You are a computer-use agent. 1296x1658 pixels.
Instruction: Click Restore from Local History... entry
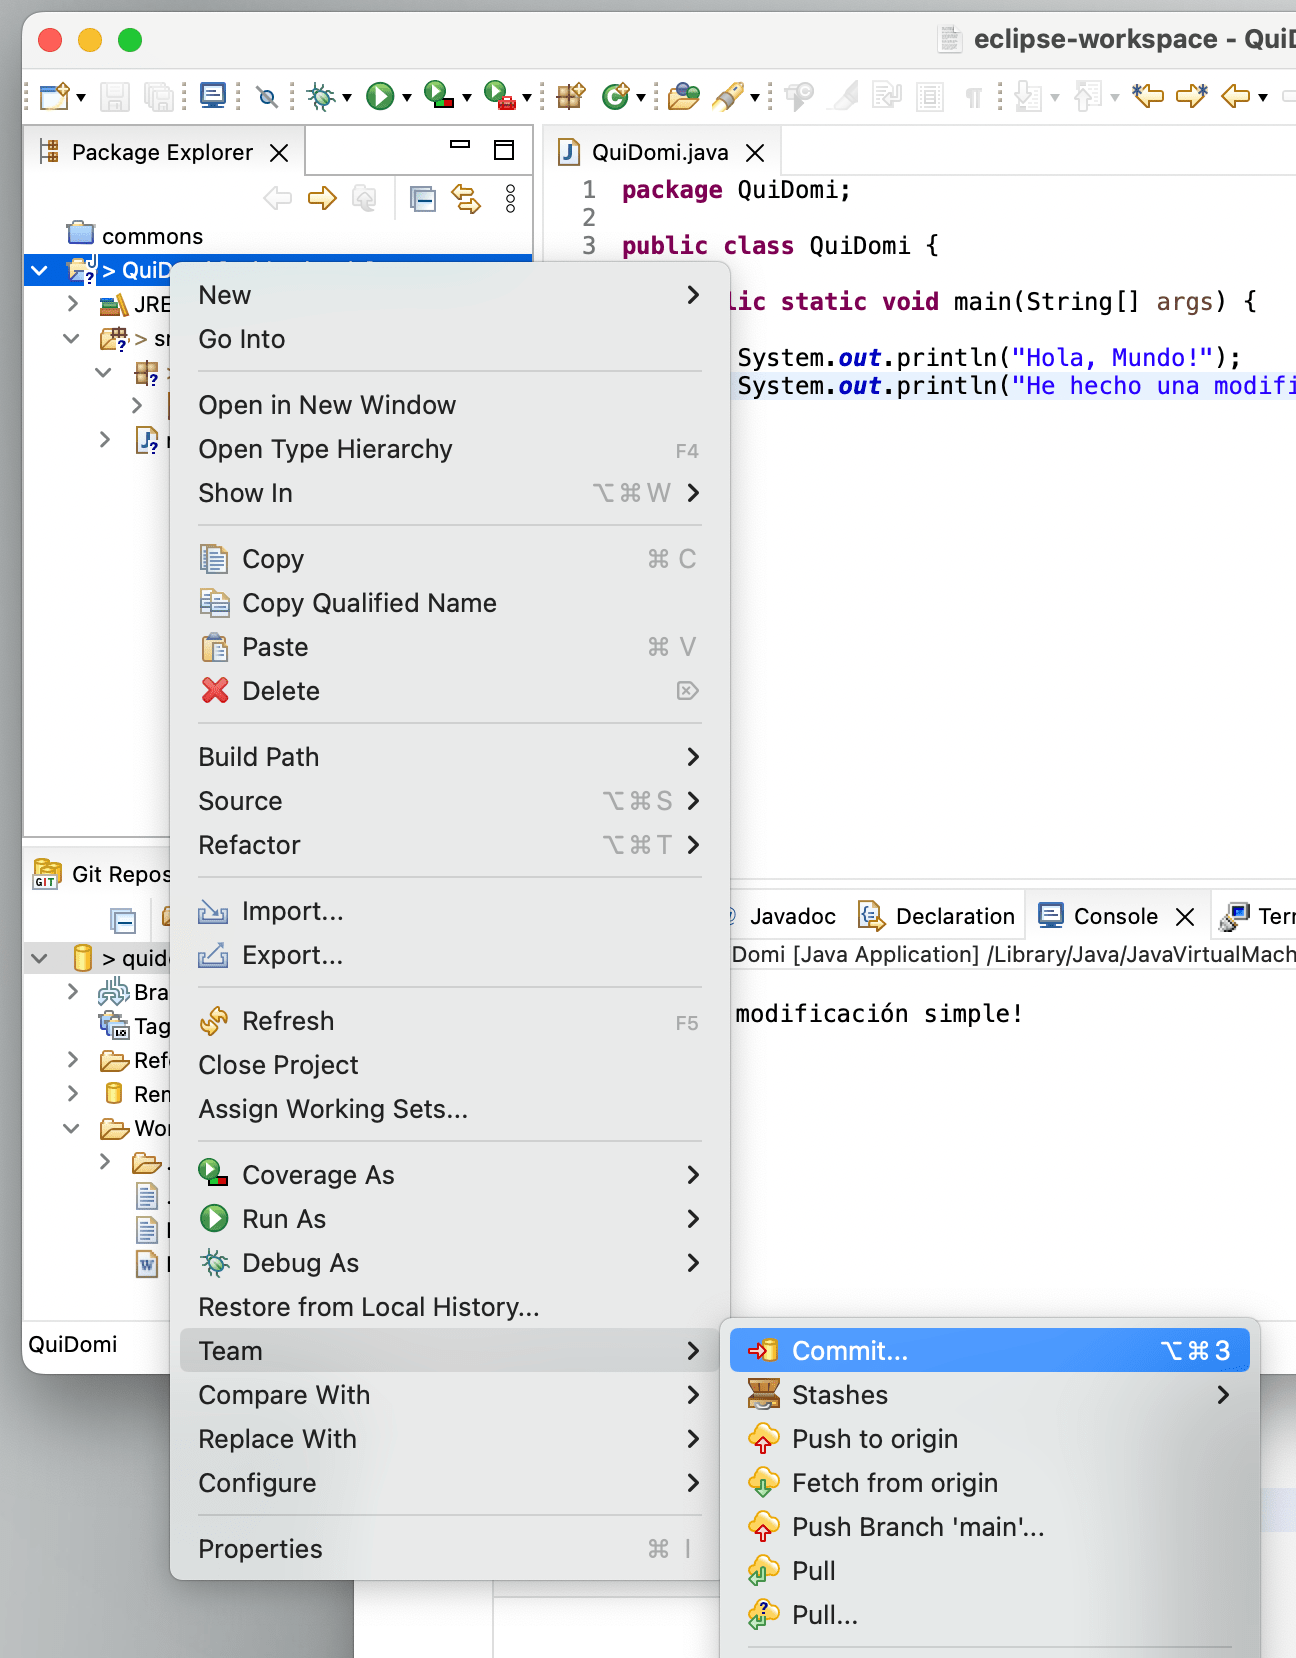click(x=449, y=1306)
